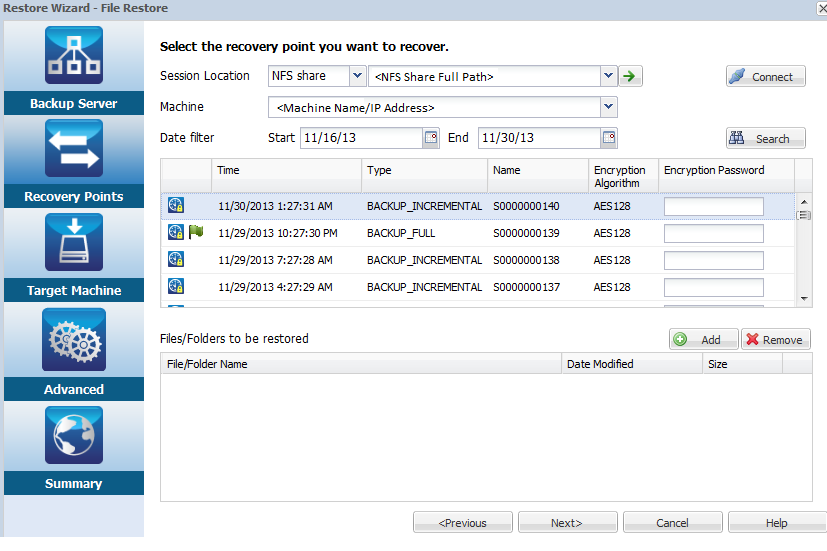827x551 pixels.
Task: Expand the Machine Name/IP Address dropdown
Action: [608, 107]
